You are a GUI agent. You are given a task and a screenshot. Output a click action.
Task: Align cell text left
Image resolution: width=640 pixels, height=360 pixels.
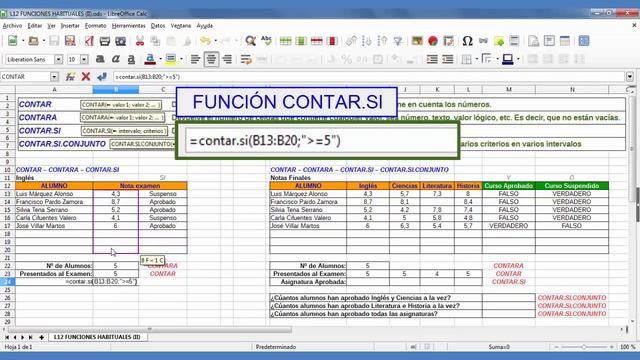(x=196, y=60)
